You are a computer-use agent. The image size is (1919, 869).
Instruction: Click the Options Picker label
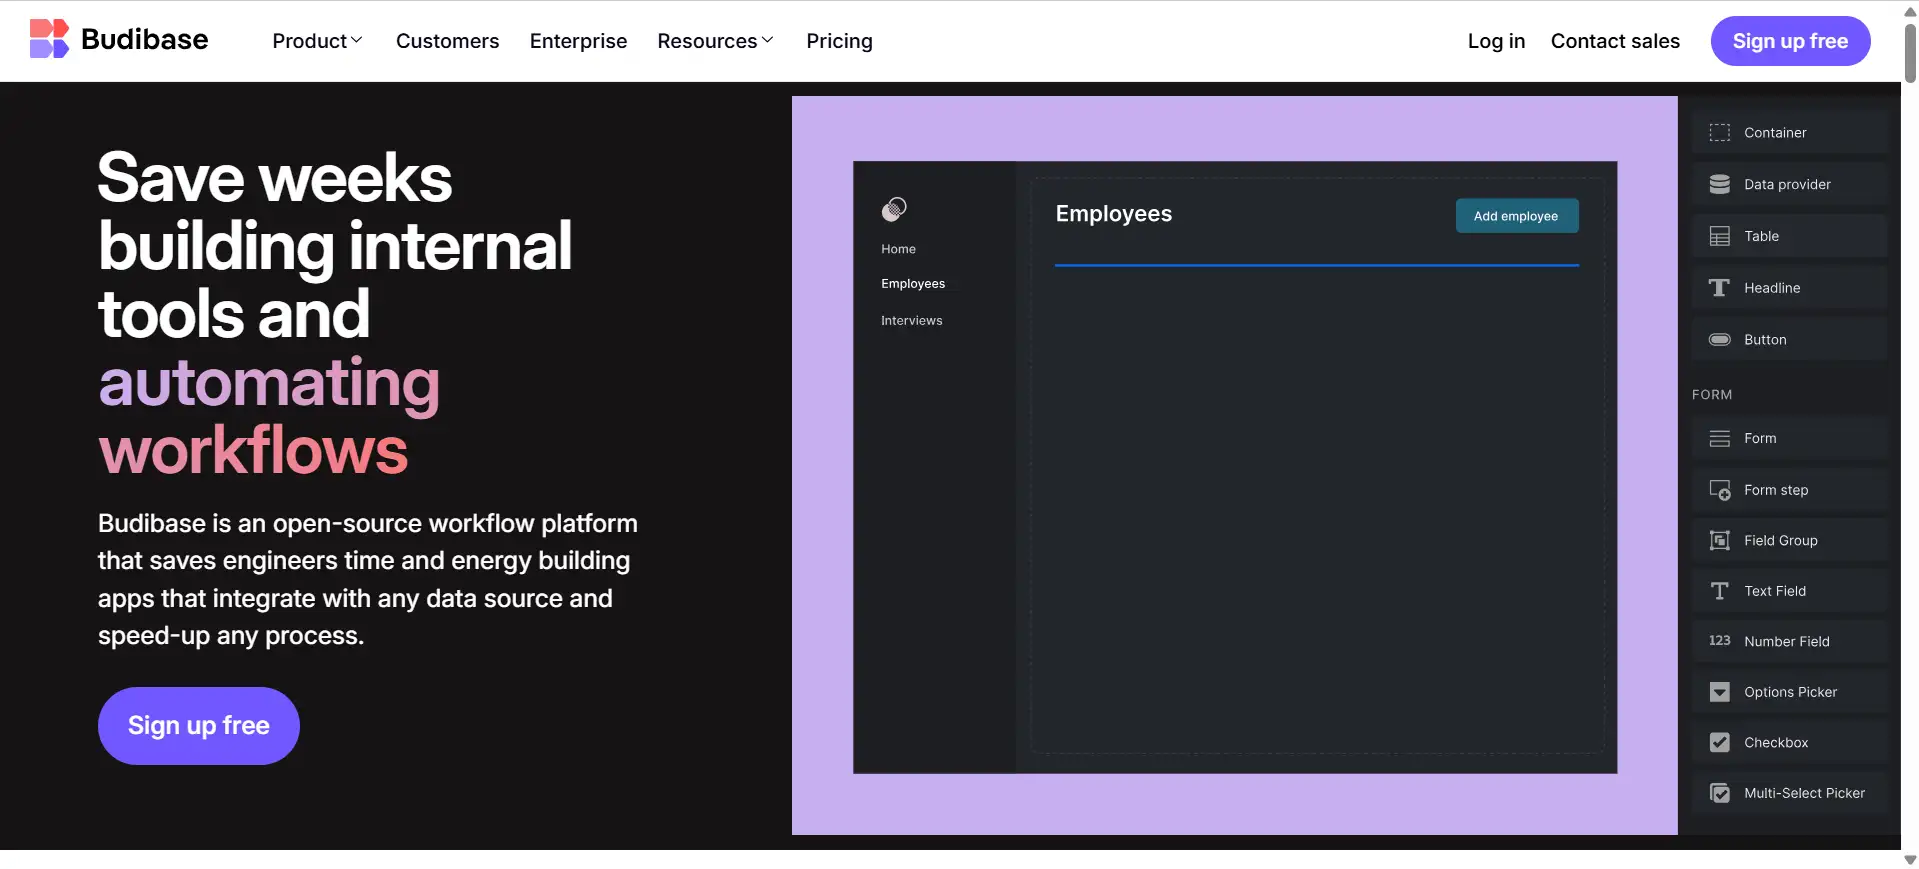[1790, 692]
